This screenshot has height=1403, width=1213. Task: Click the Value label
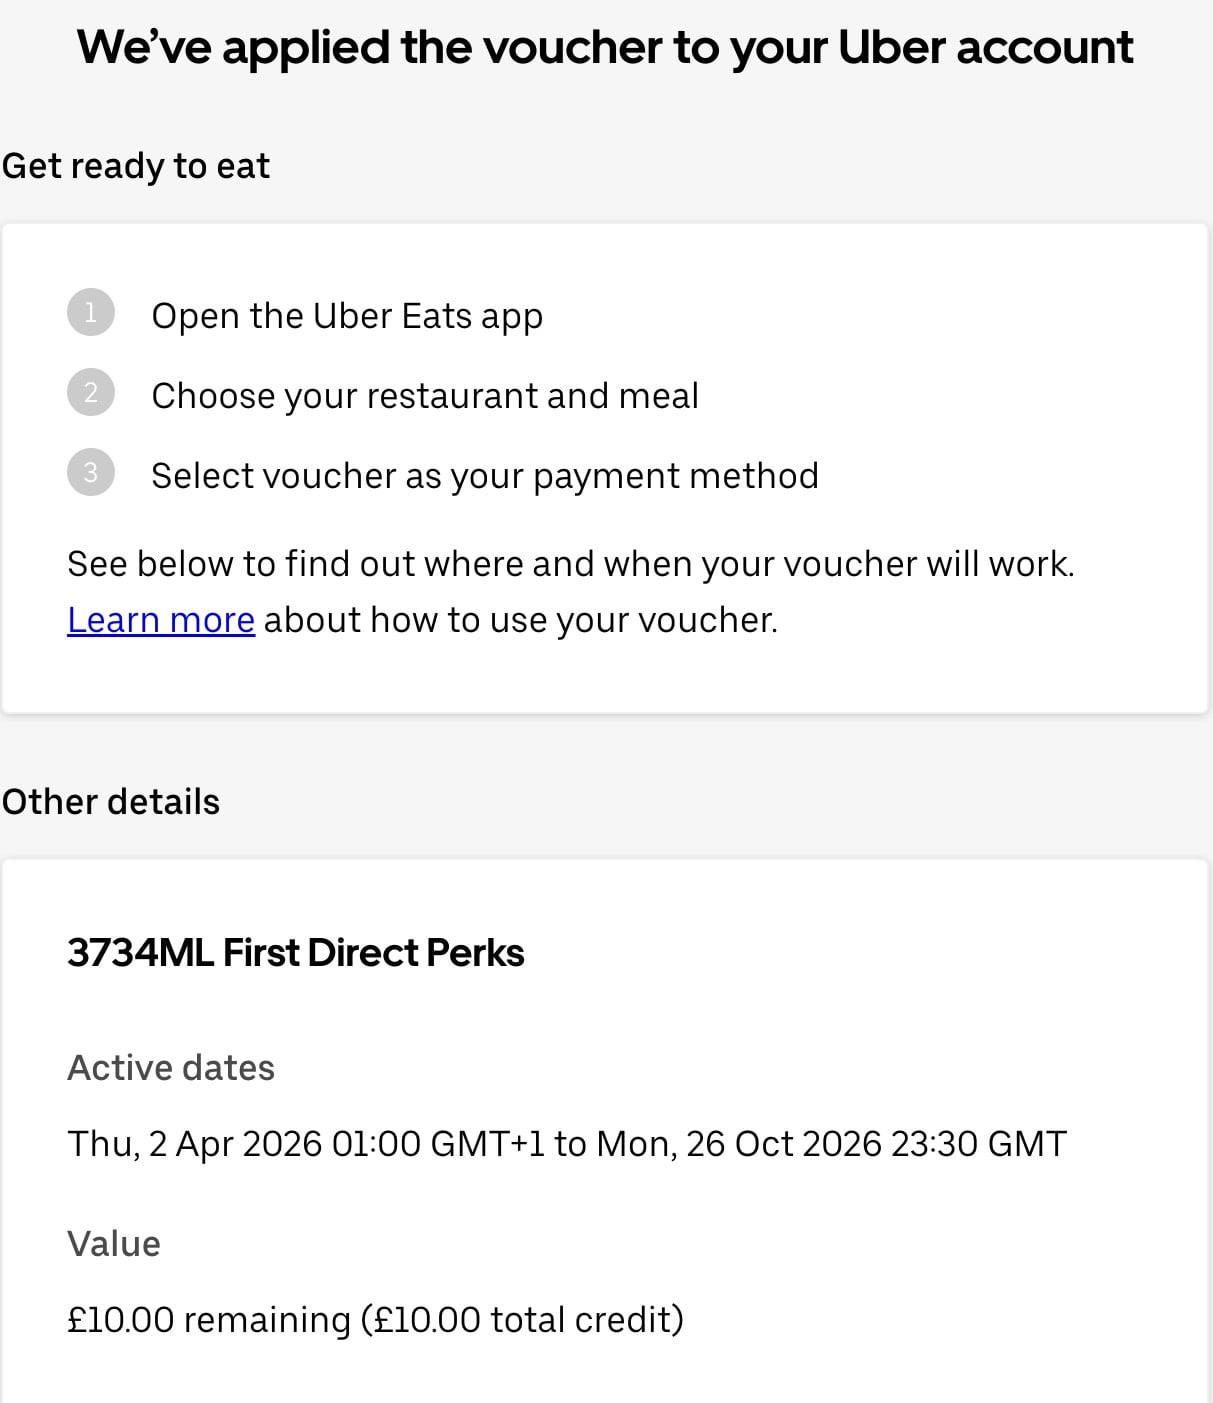pyautogui.click(x=114, y=1244)
